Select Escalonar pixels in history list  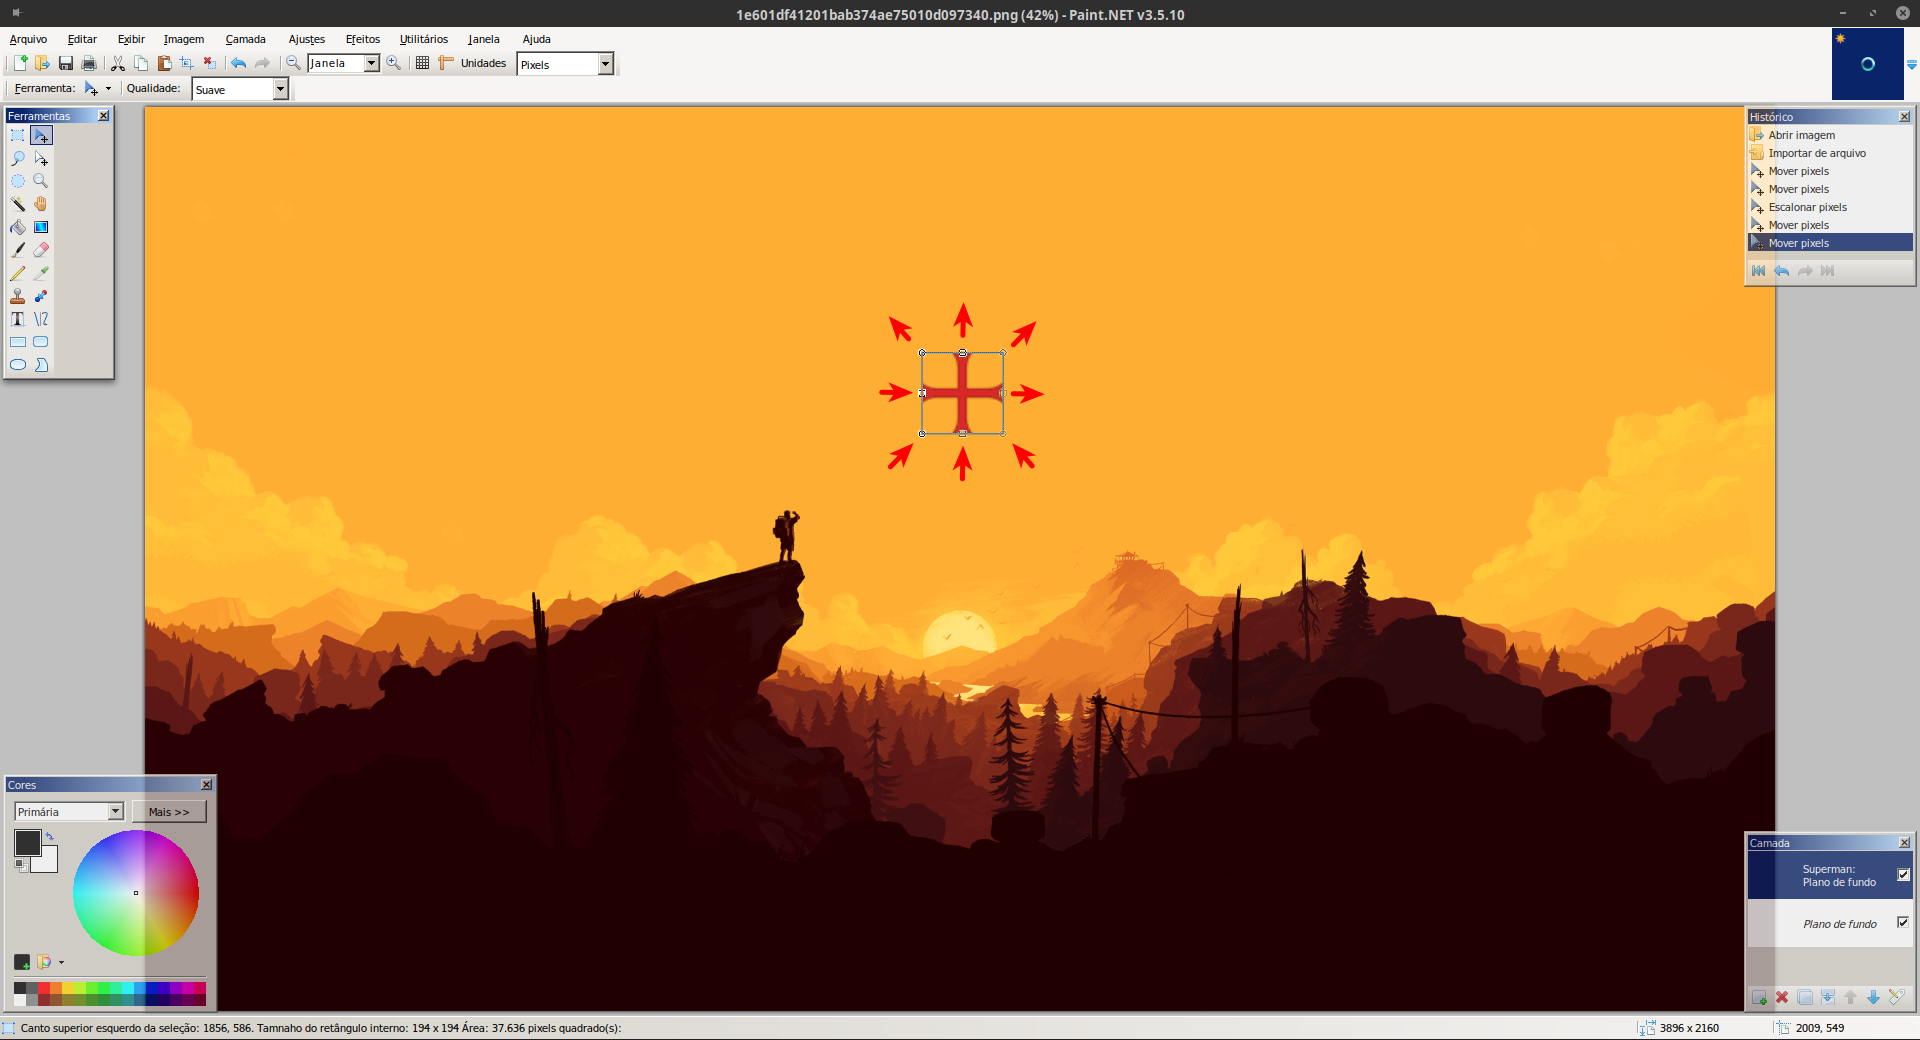pos(1807,207)
